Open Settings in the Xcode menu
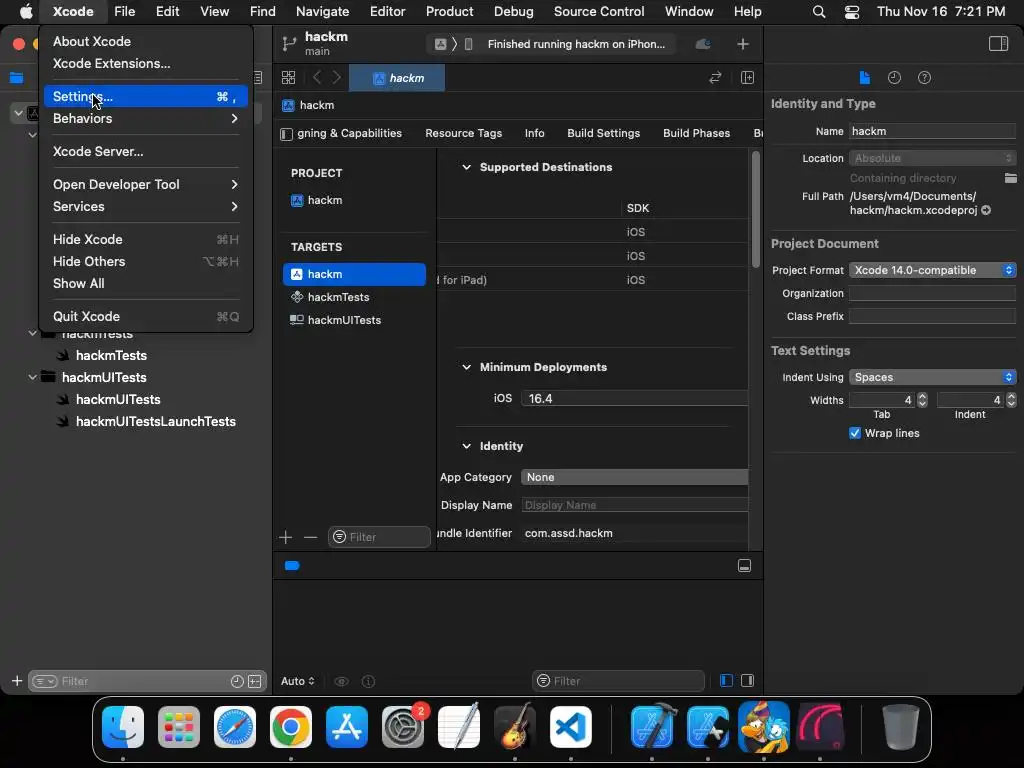This screenshot has width=1024, height=768. pyautogui.click(x=146, y=97)
